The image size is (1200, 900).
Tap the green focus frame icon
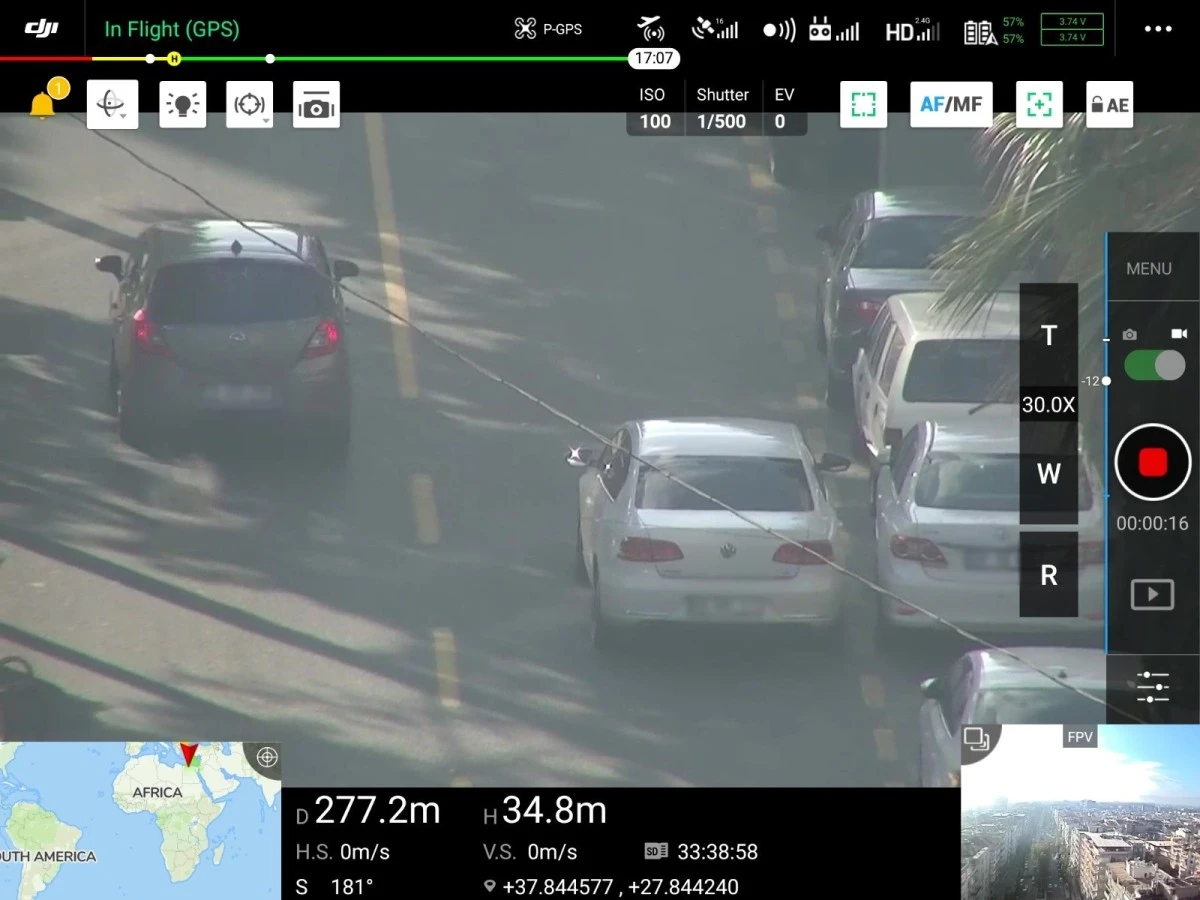coord(863,104)
